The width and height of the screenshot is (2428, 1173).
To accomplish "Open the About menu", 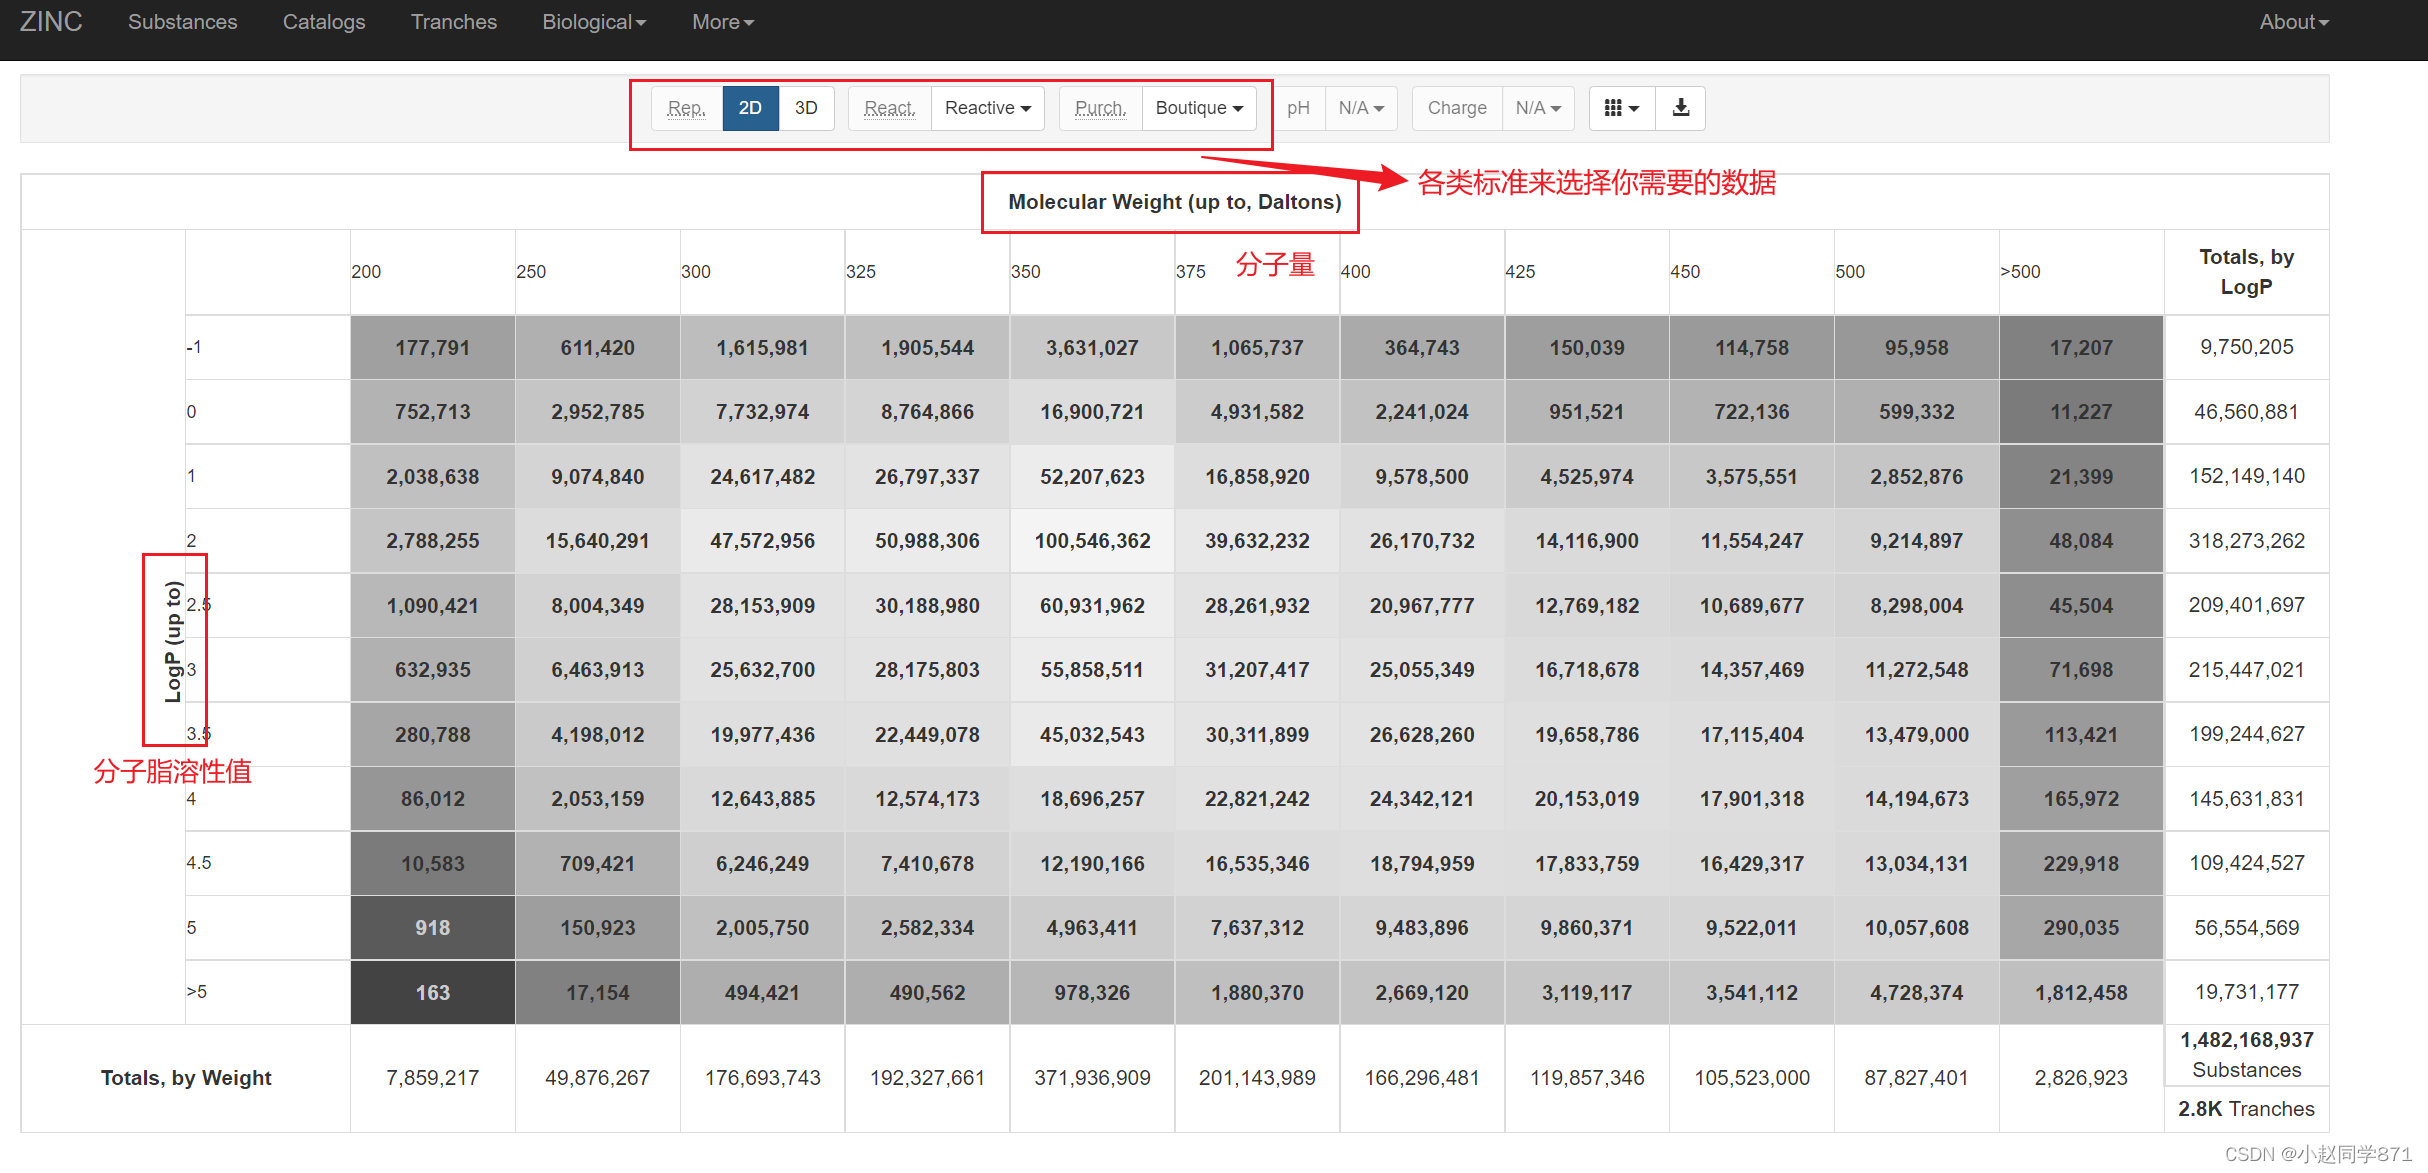I will tap(2293, 22).
